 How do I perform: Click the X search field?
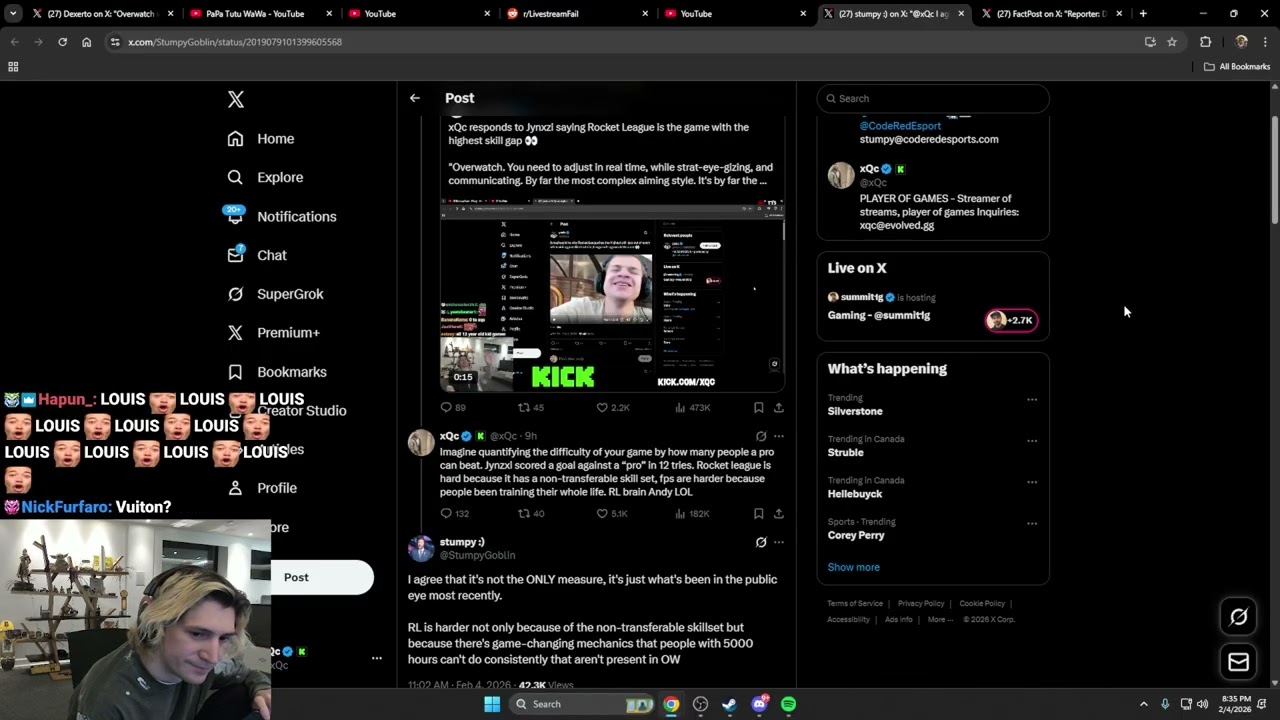coord(933,99)
